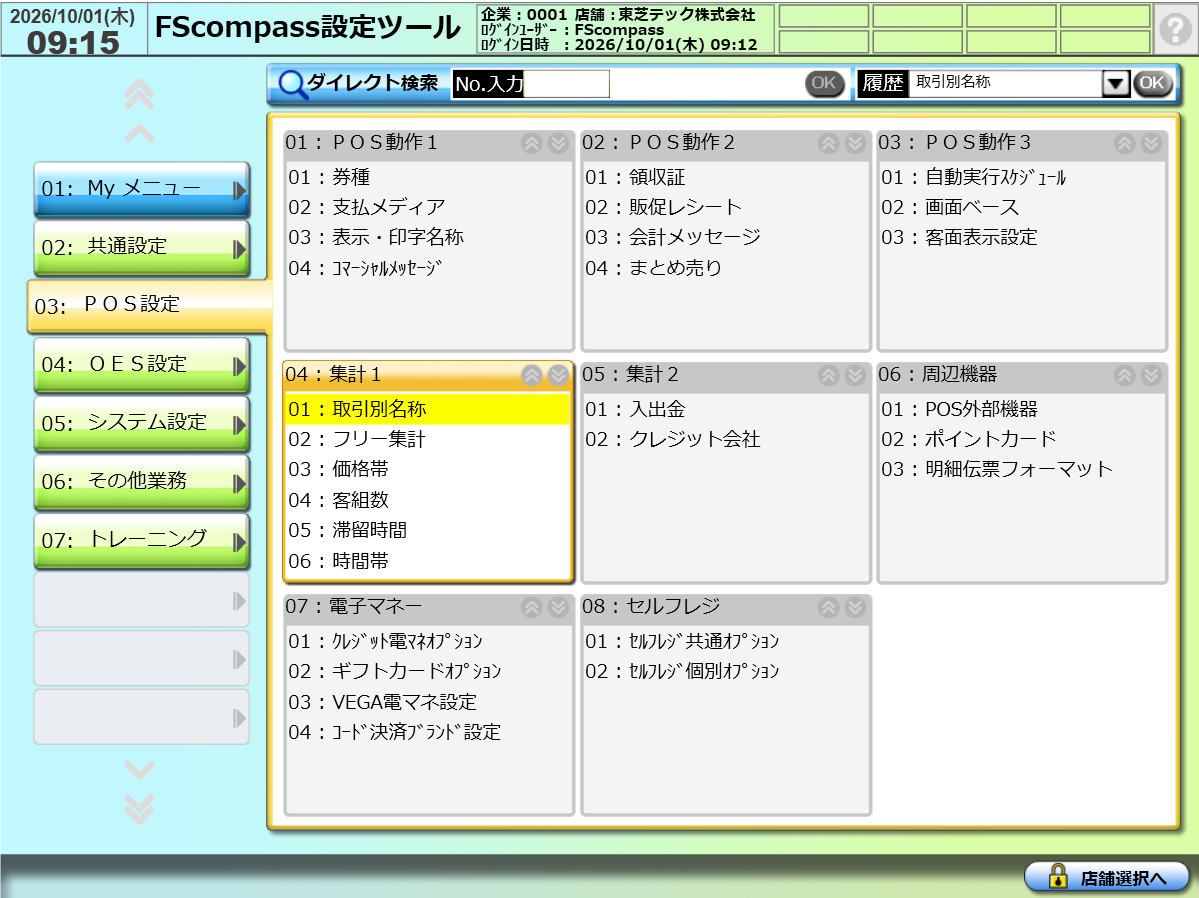The height and width of the screenshot is (898, 1199).
Task: Open the help question mark icon
Action: click(1175, 29)
